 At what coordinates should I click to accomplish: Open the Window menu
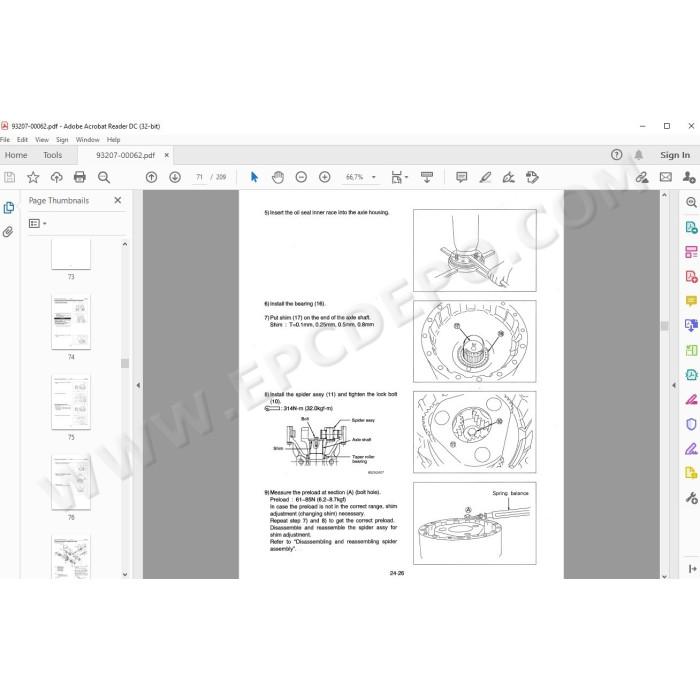point(88,140)
